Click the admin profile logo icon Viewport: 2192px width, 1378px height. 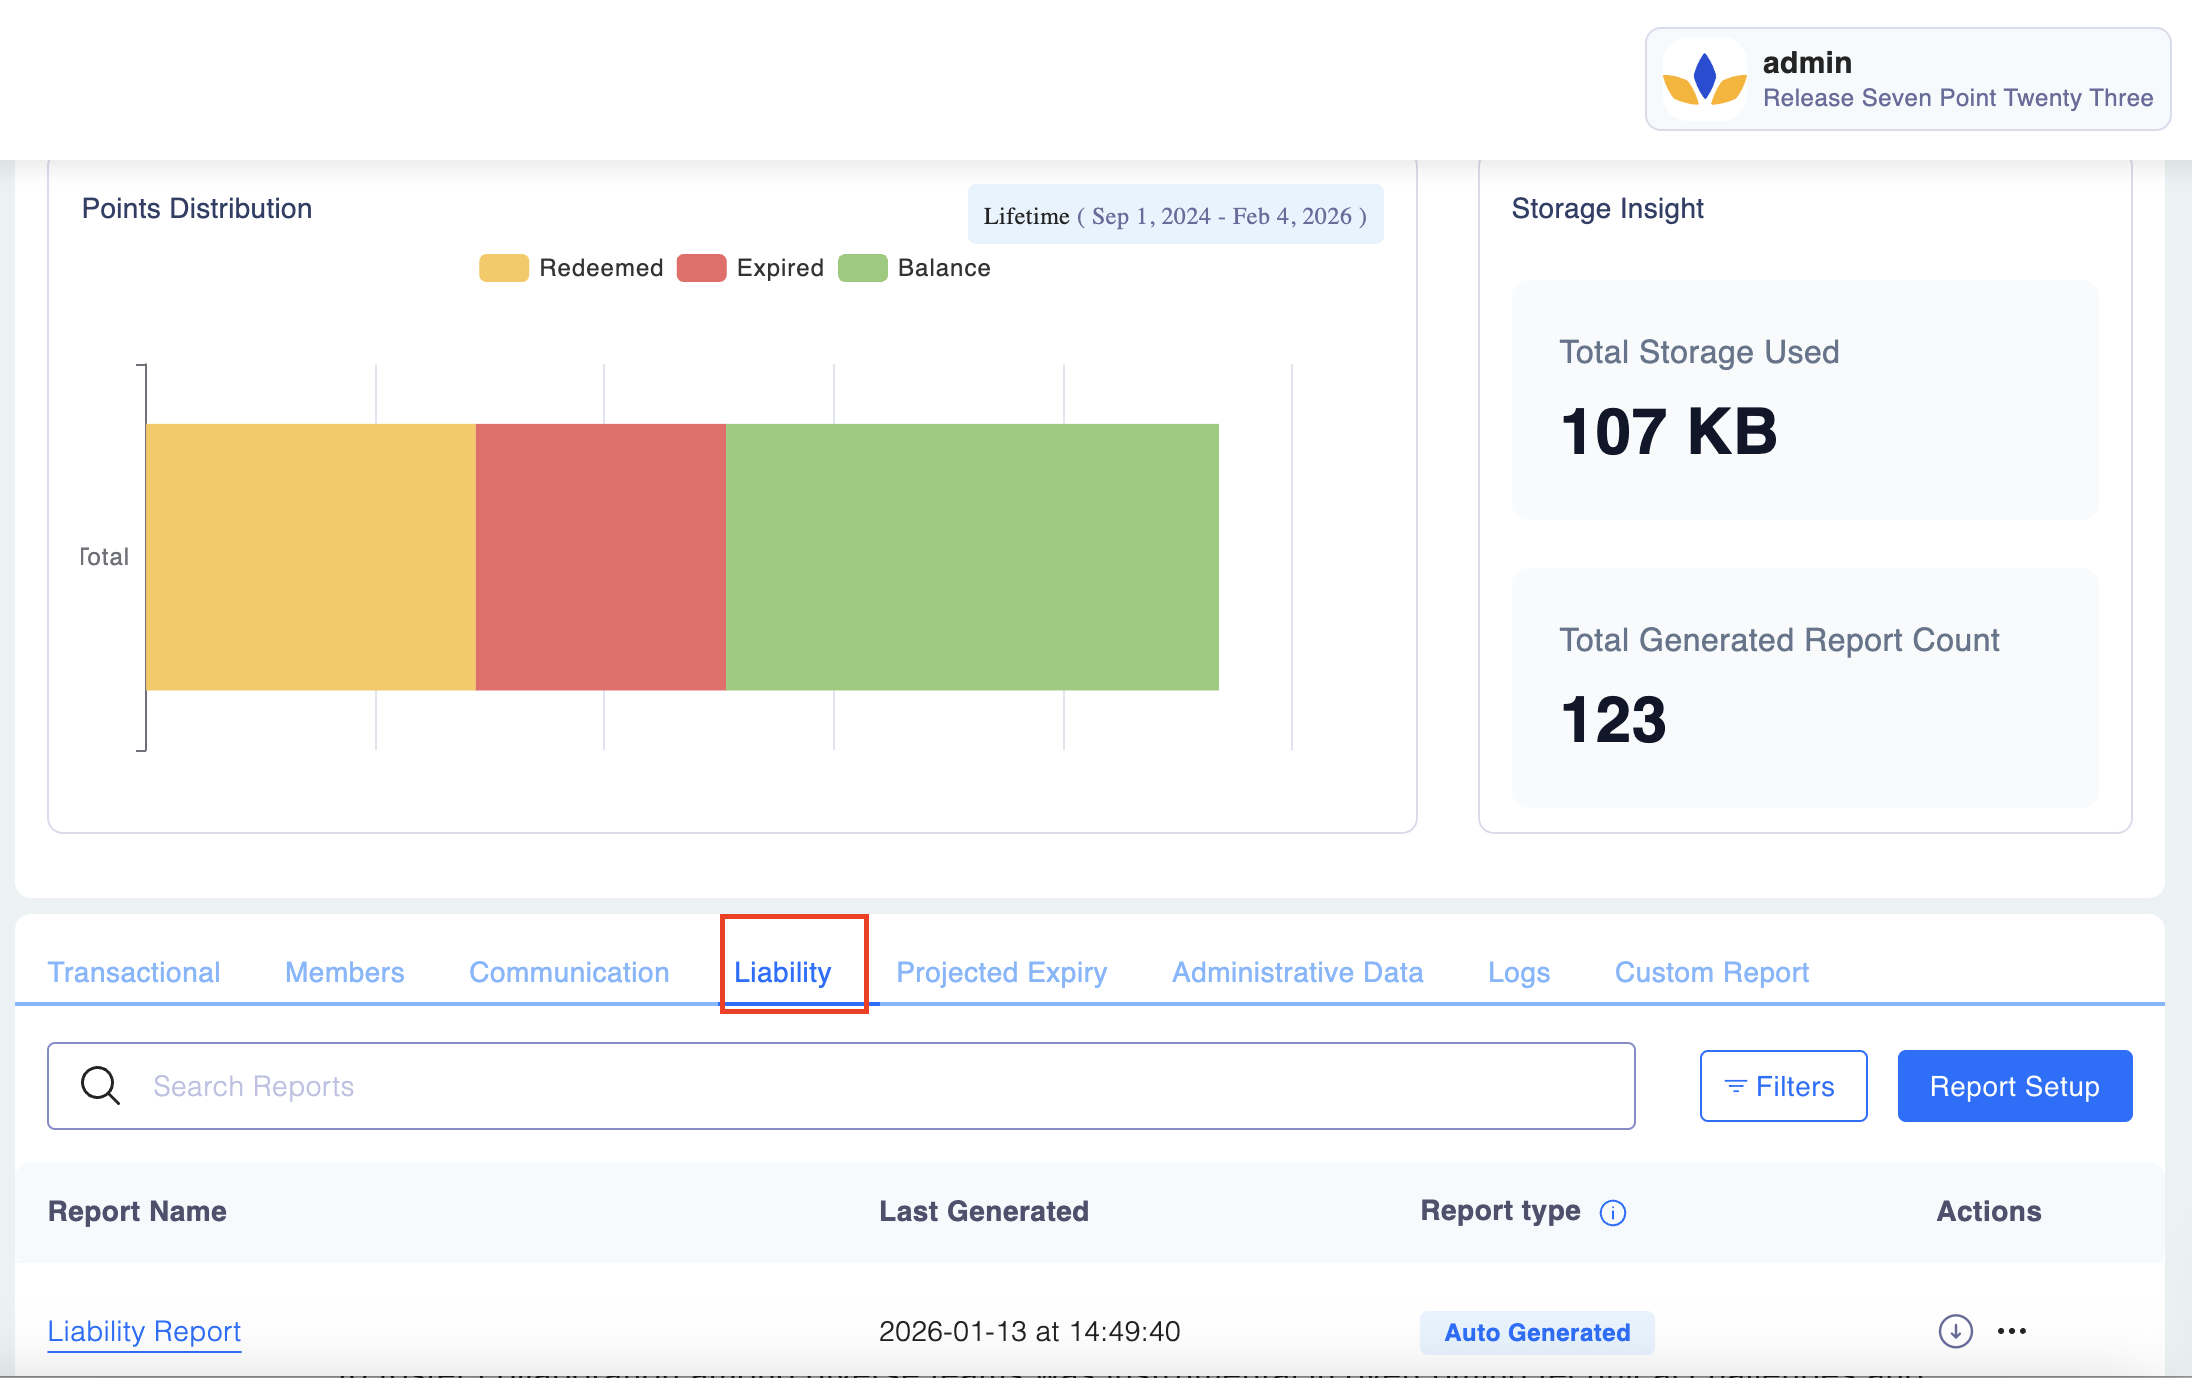point(1704,80)
